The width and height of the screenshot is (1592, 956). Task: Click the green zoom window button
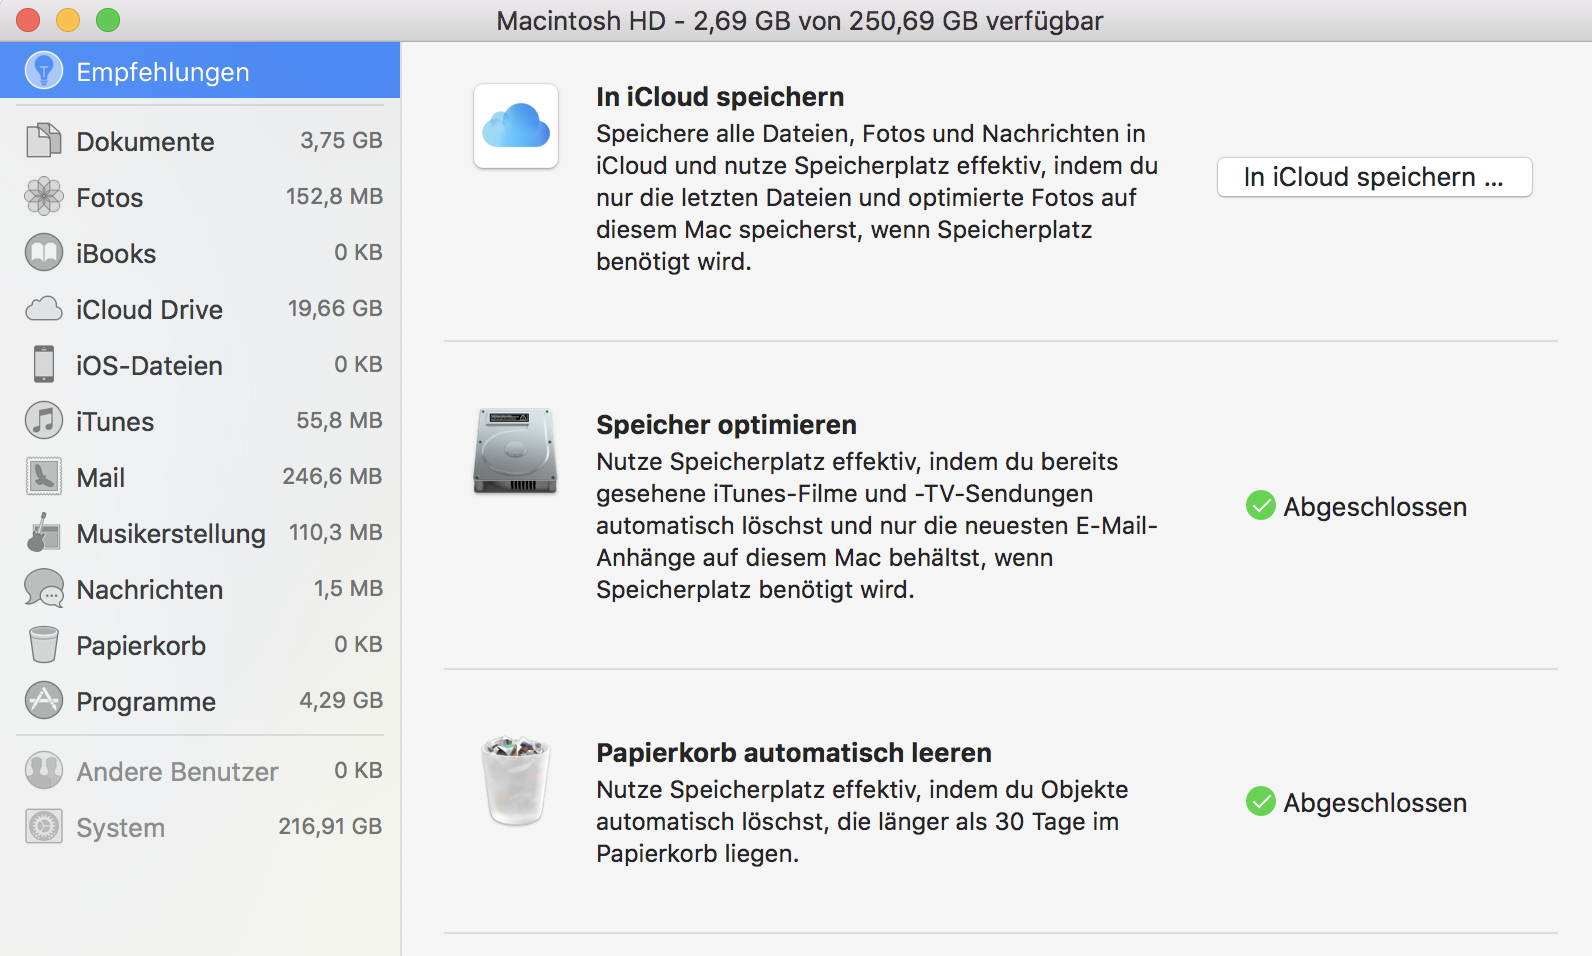[108, 20]
